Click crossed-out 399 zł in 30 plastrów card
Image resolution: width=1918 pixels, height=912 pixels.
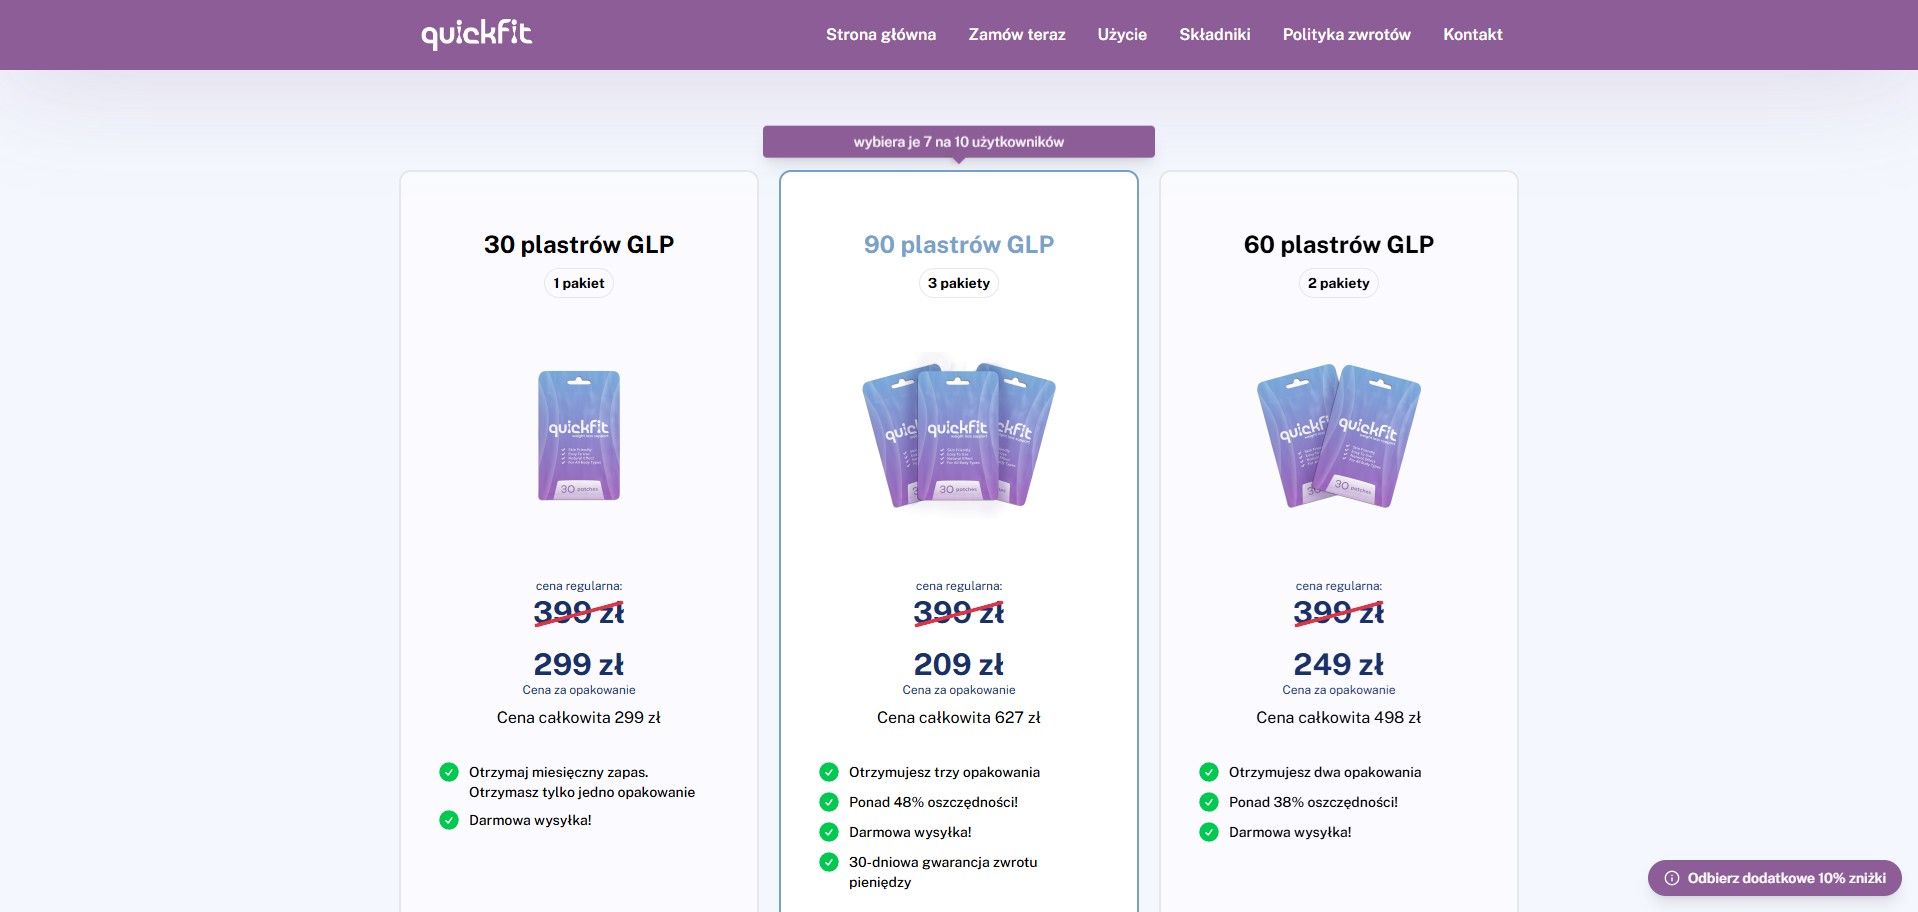click(x=579, y=612)
